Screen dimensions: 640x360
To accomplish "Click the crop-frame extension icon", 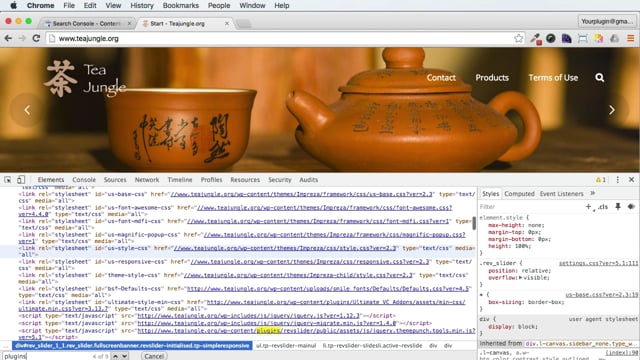I will tap(582, 38).
